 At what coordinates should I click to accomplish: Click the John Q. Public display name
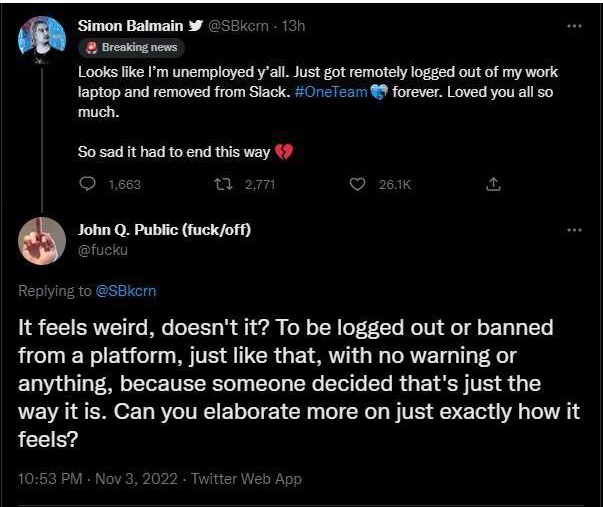click(x=164, y=230)
